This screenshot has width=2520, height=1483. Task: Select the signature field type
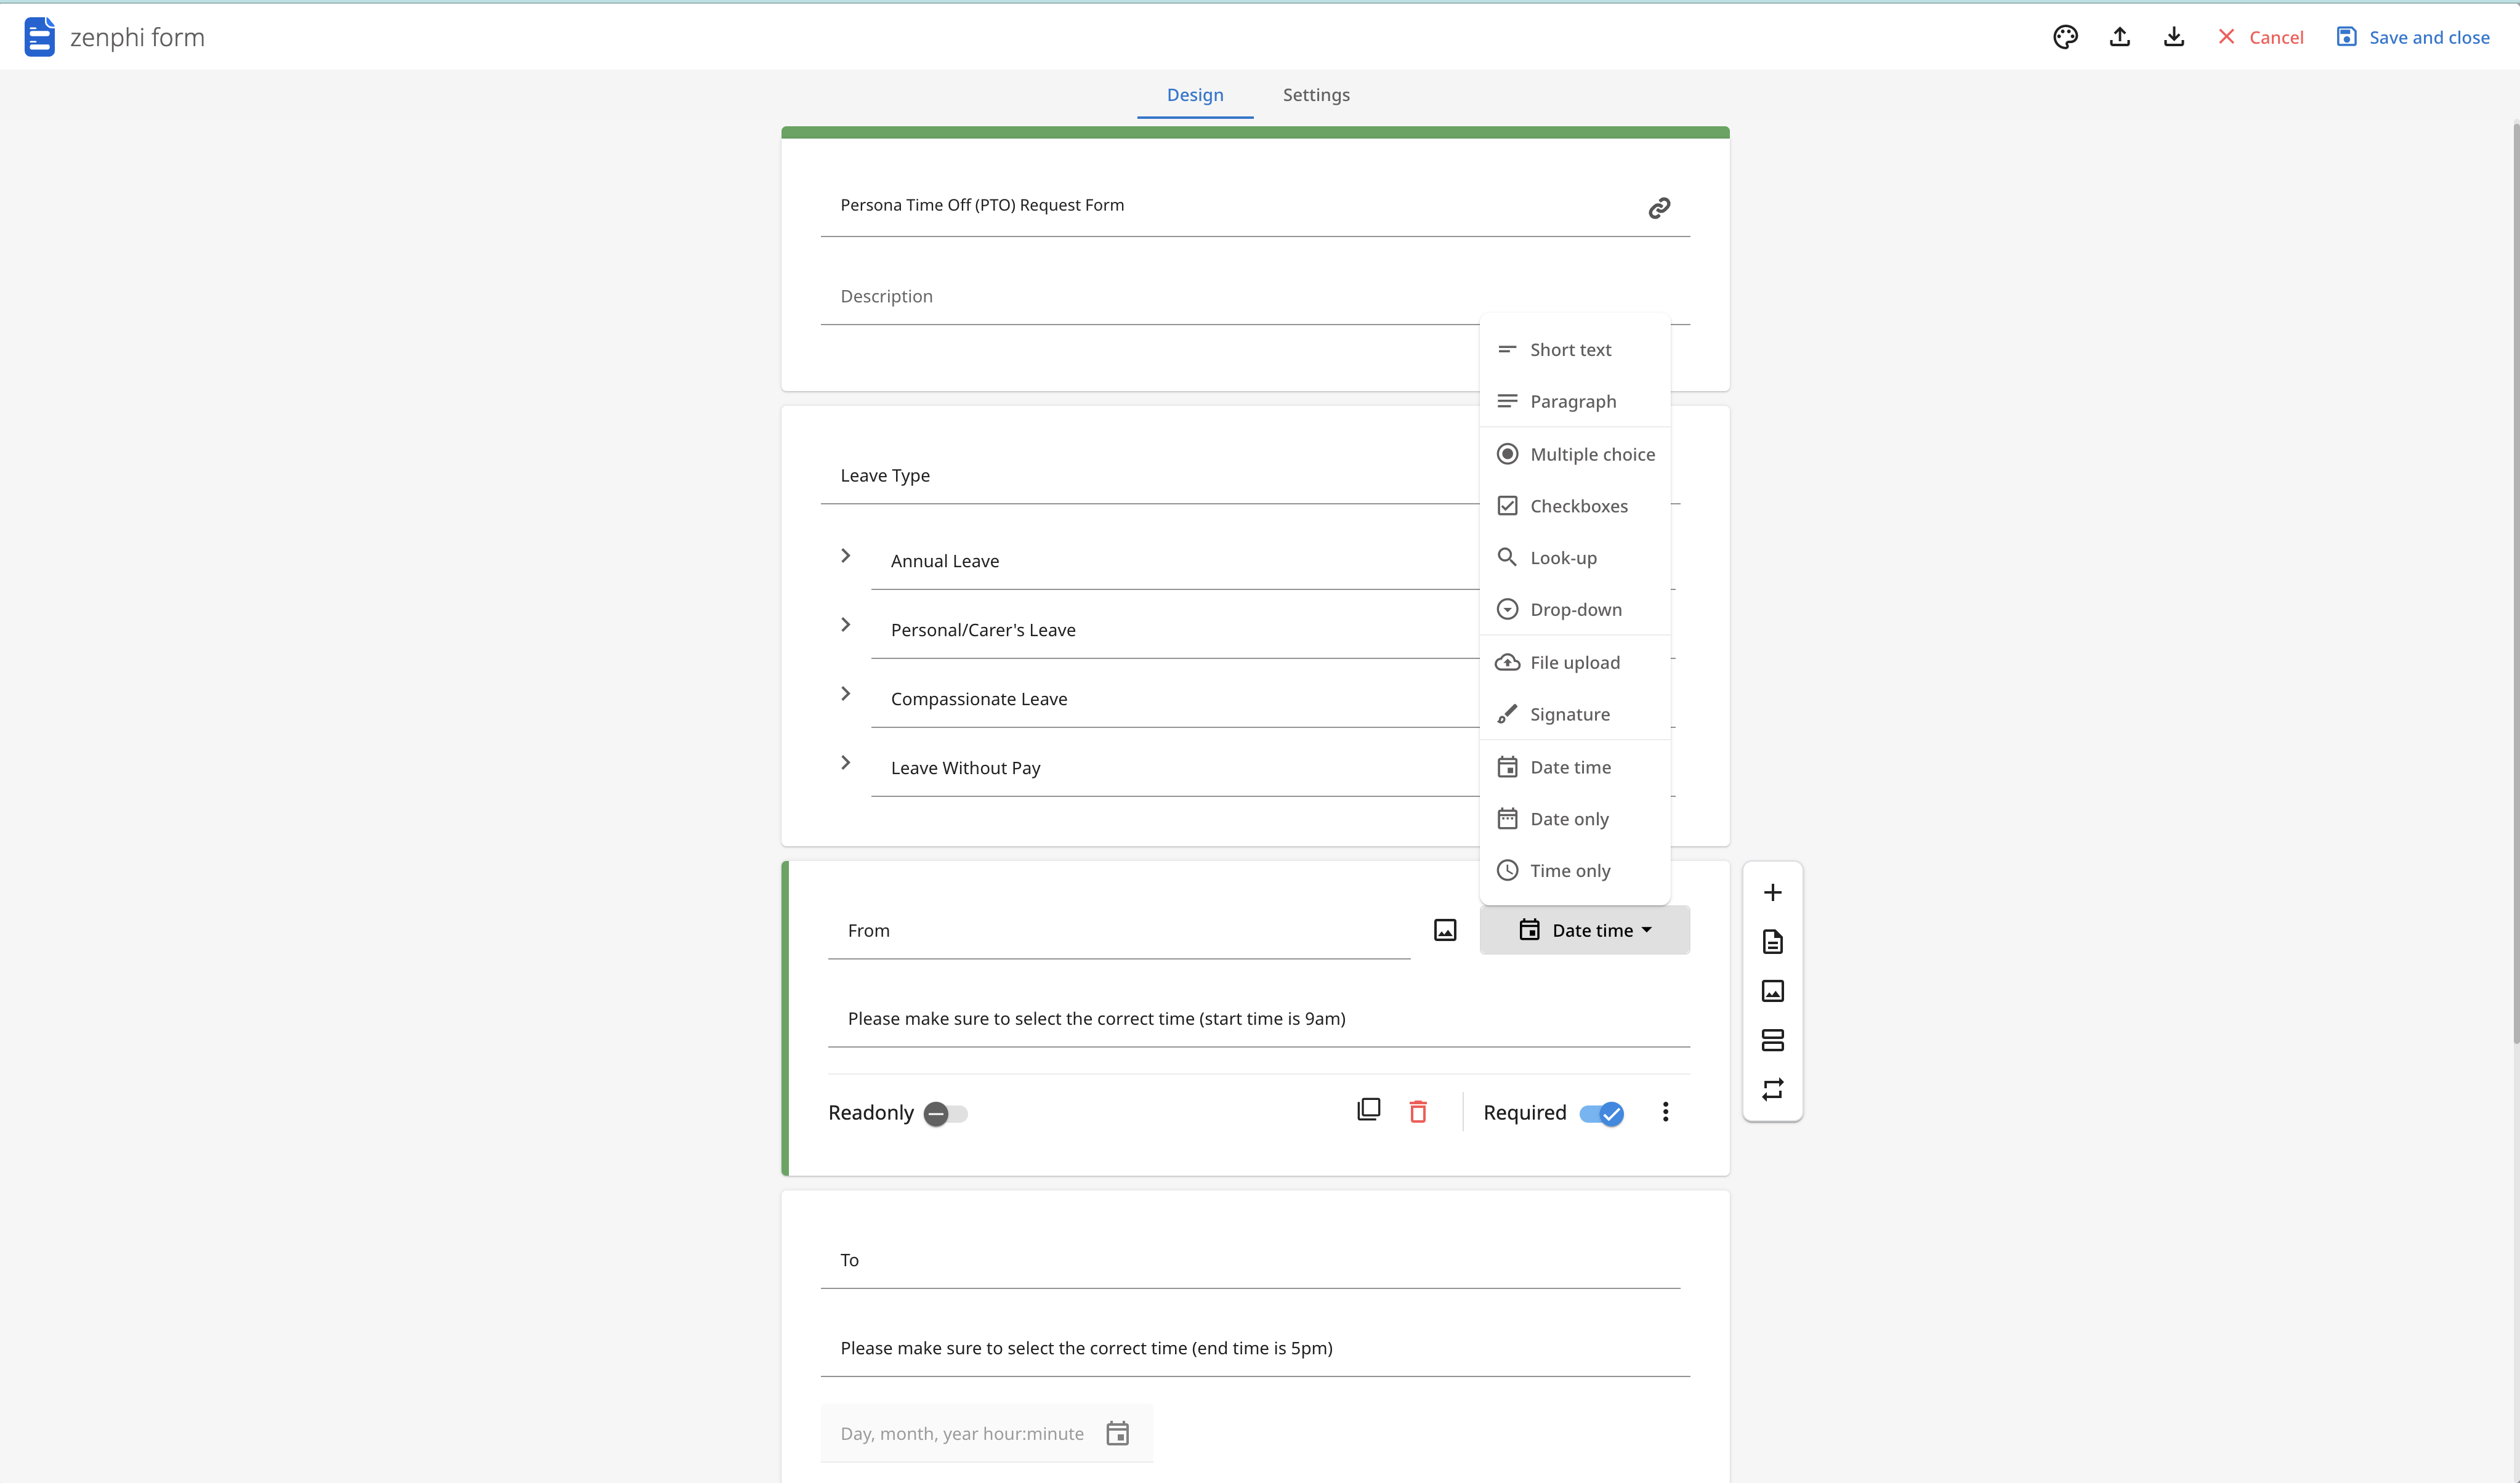[x=1569, y=713]
